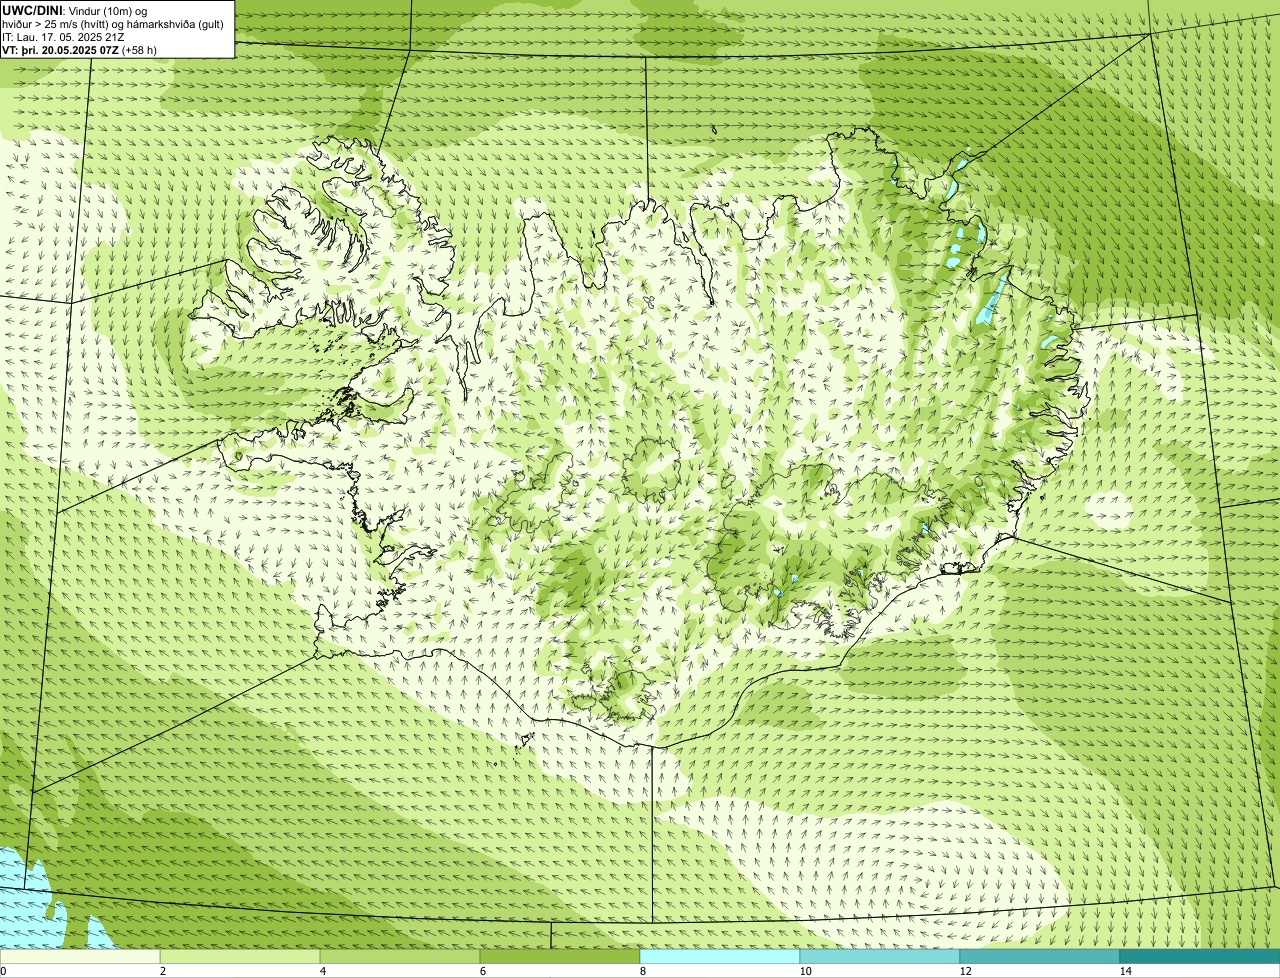
Task: Click the teal 12–14 legend swatch
Action: coord(1040,956)
